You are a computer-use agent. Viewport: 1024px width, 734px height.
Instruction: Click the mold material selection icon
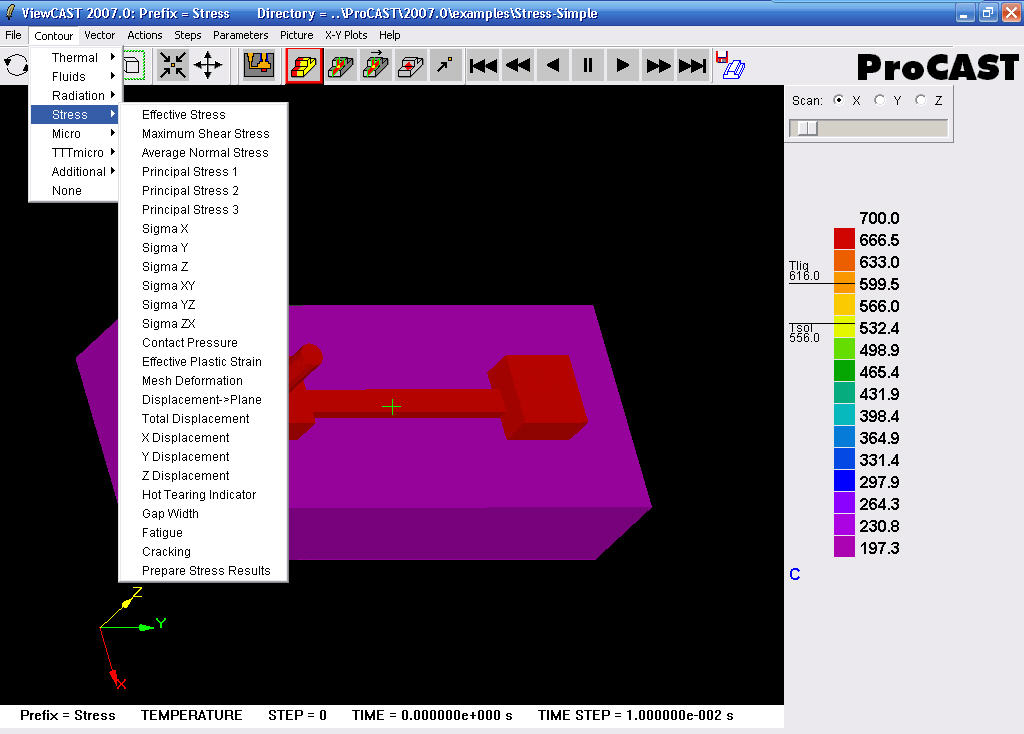pyautogui.click(x=259, y=65)
